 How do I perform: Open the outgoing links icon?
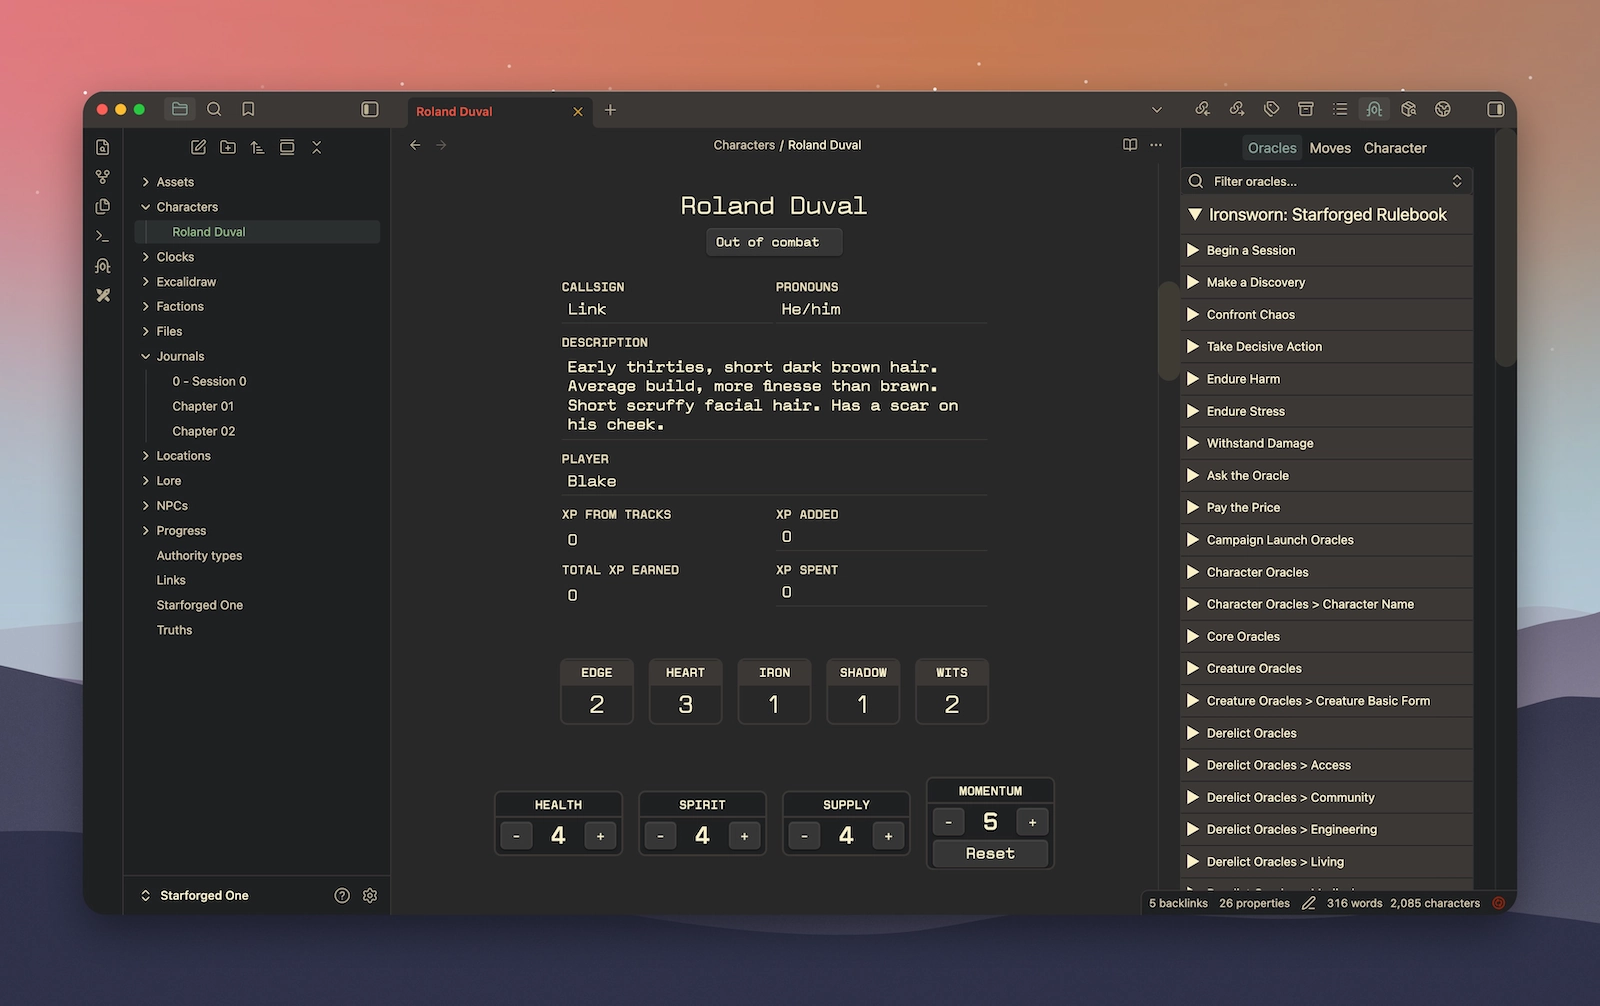(x=1237, y=109)
